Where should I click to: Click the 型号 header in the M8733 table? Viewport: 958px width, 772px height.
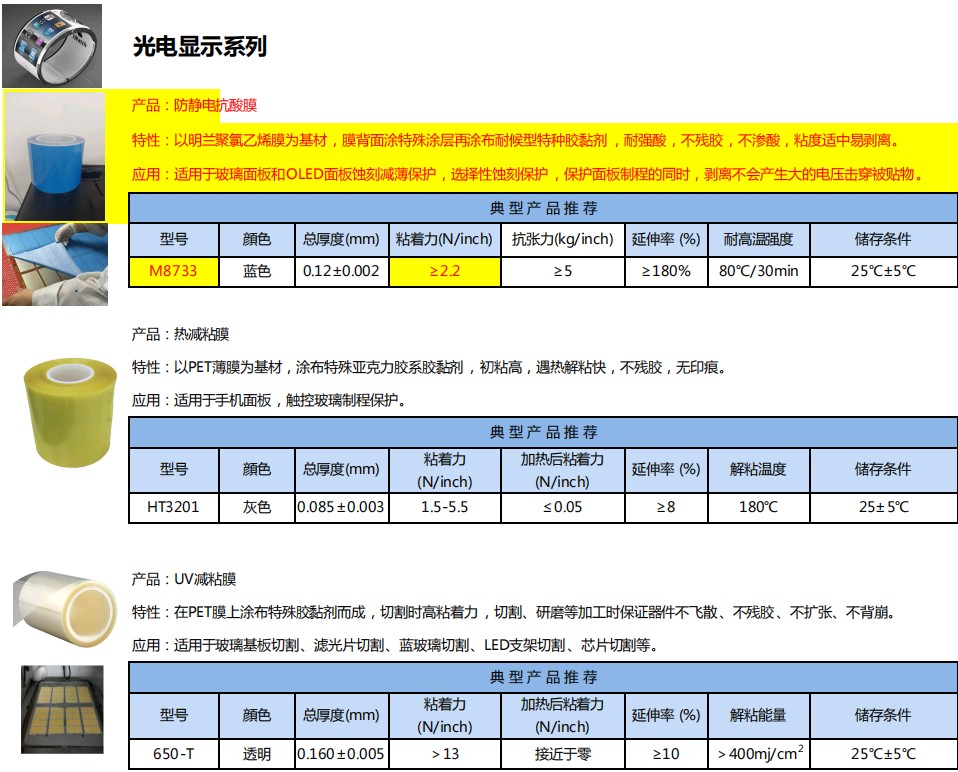[x=174, y=239]
